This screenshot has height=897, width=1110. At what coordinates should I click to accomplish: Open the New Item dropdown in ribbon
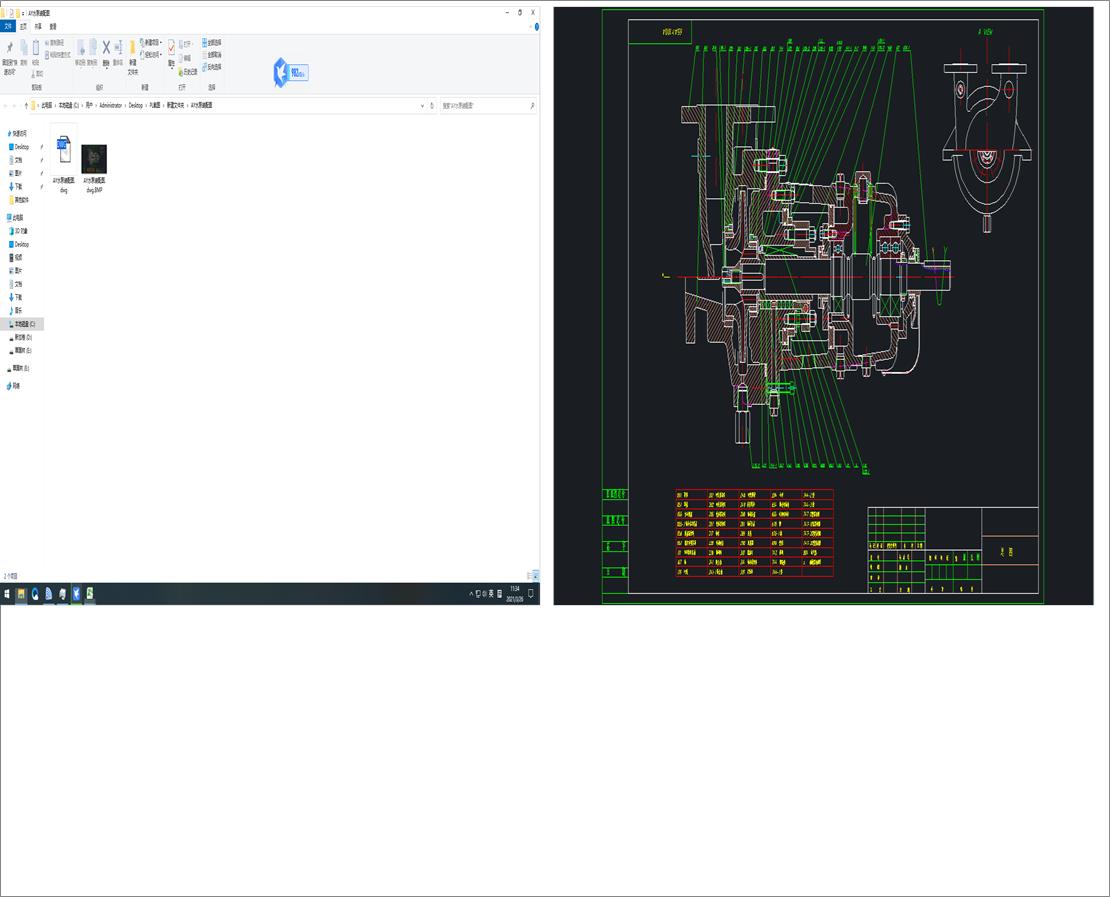(153, 43)
